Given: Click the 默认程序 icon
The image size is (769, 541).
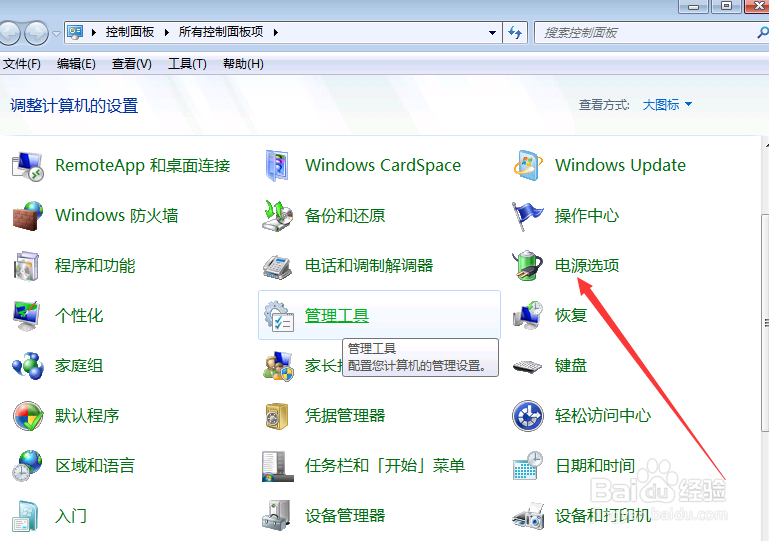Looking at the screenshot, I should point(28,416).
